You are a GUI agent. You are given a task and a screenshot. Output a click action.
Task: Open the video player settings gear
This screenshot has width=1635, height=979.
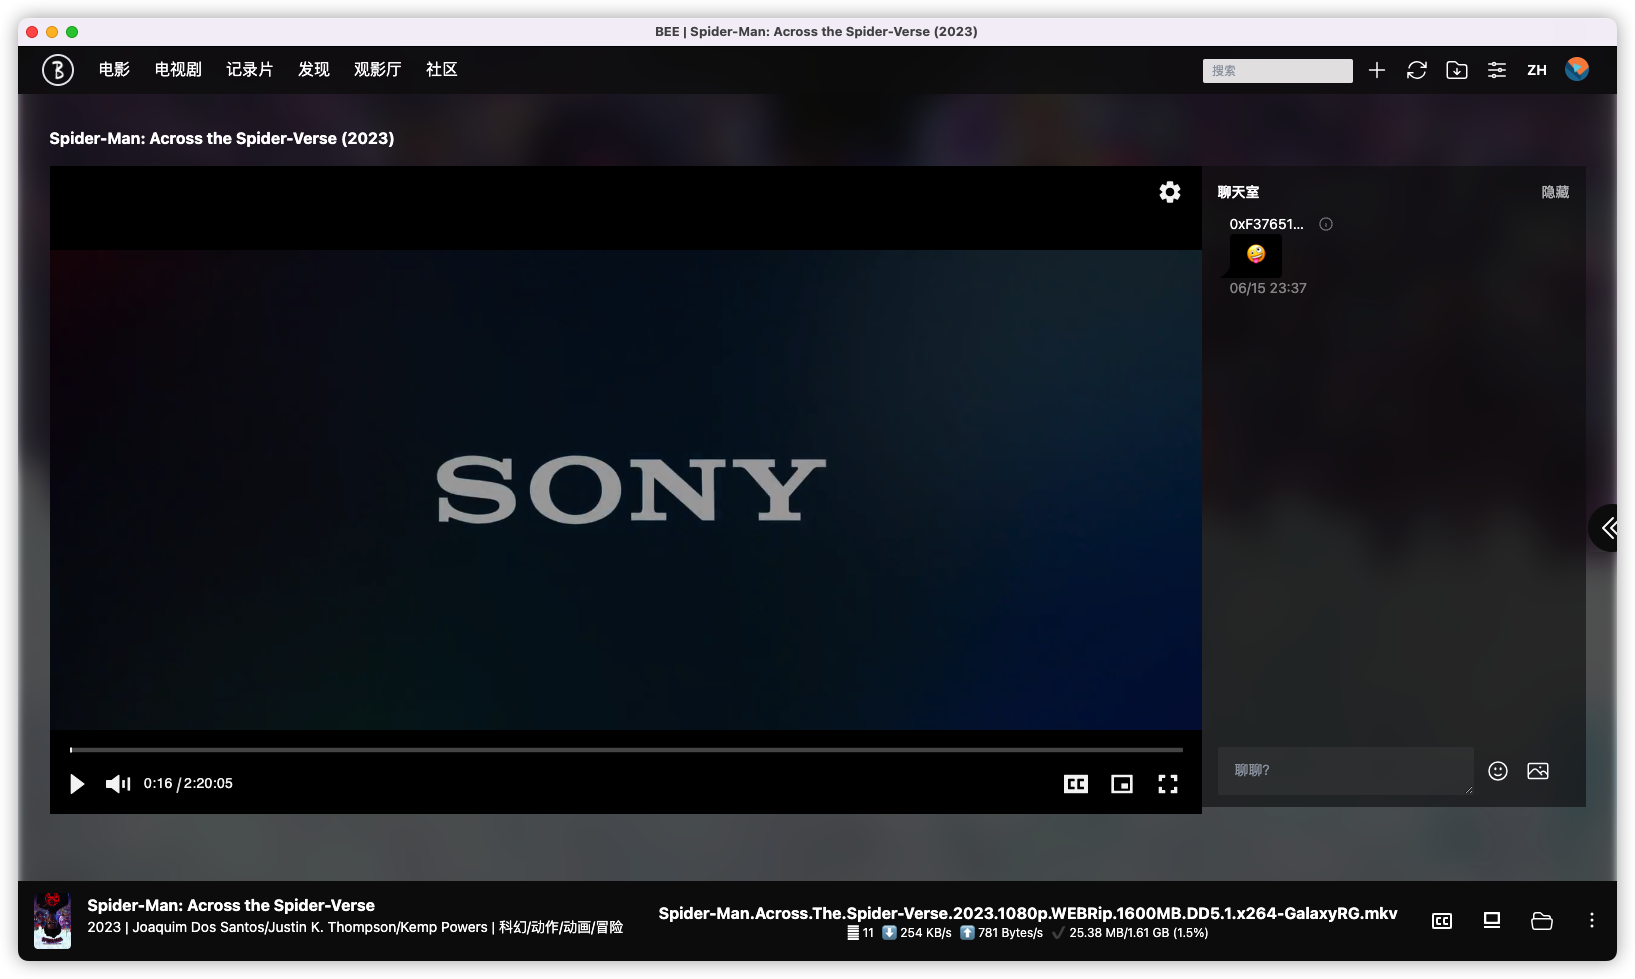pos(1169,192)
